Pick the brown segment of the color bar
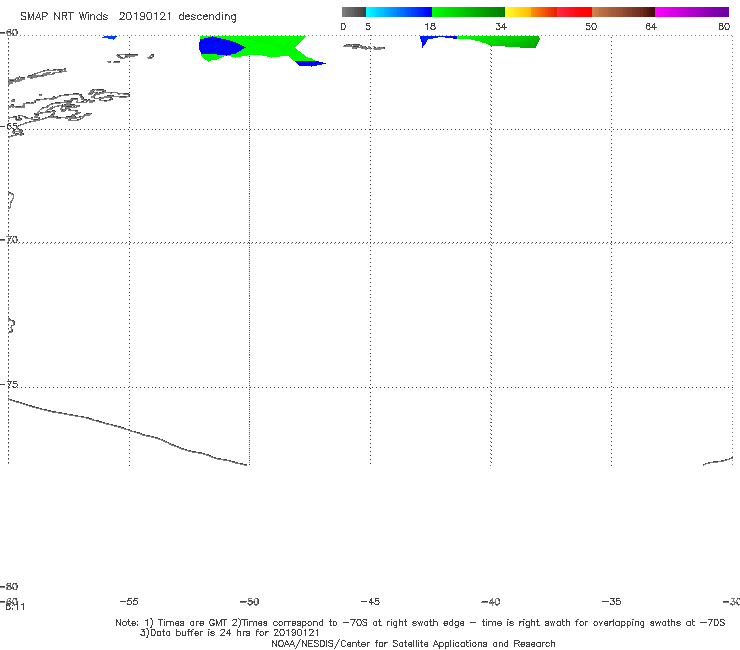 [x=623, y=12]
